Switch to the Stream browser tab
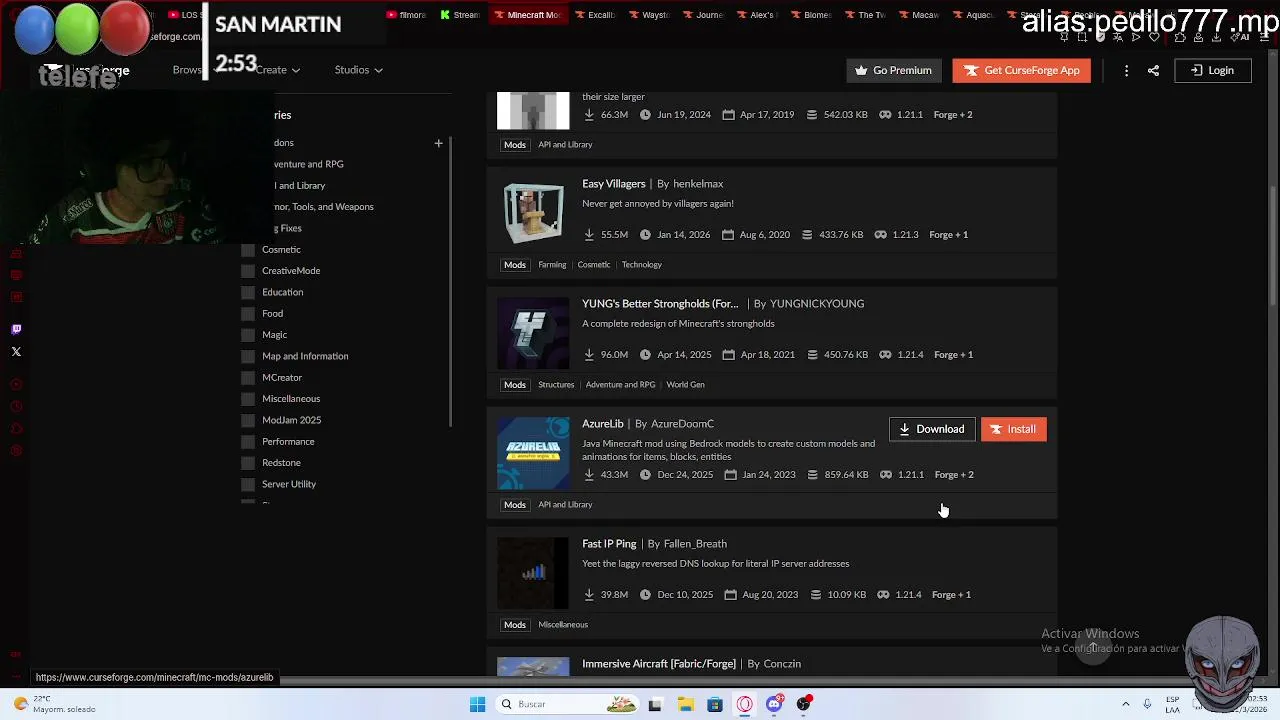 tap(460, 15)
